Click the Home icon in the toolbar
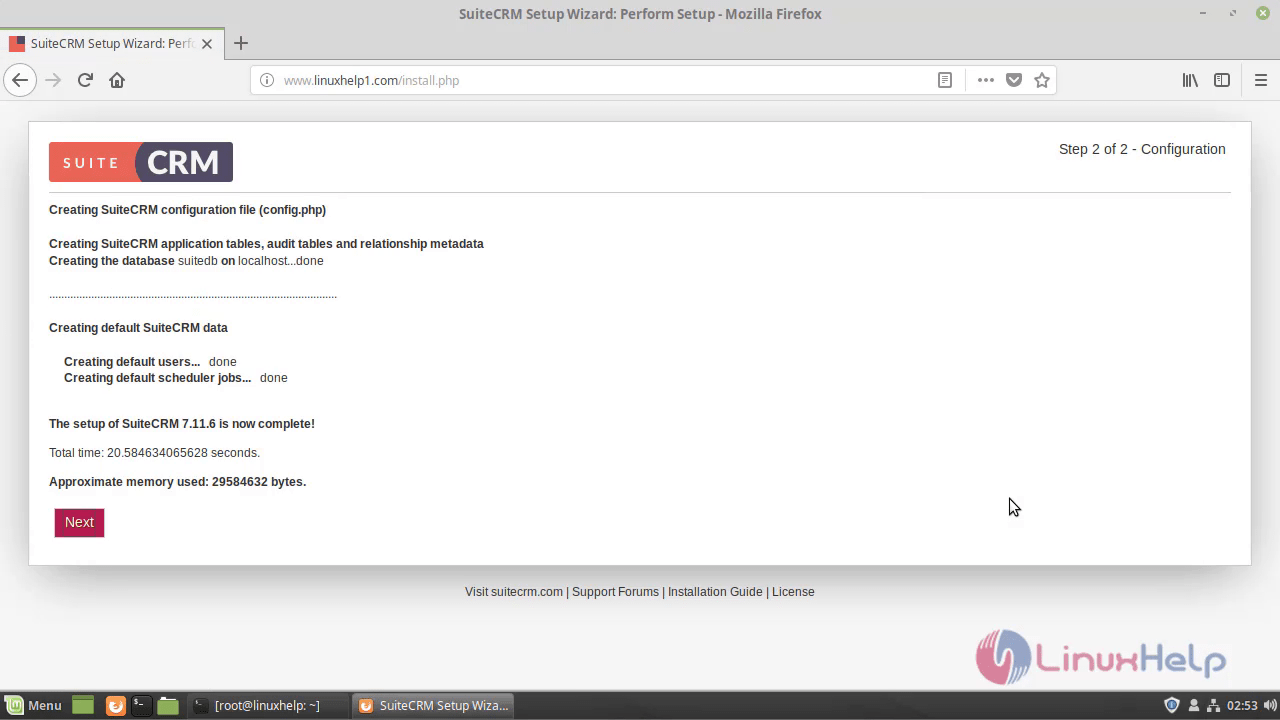Image resolution: width=1280 pixels, height=720 pixels. (118, 80)
